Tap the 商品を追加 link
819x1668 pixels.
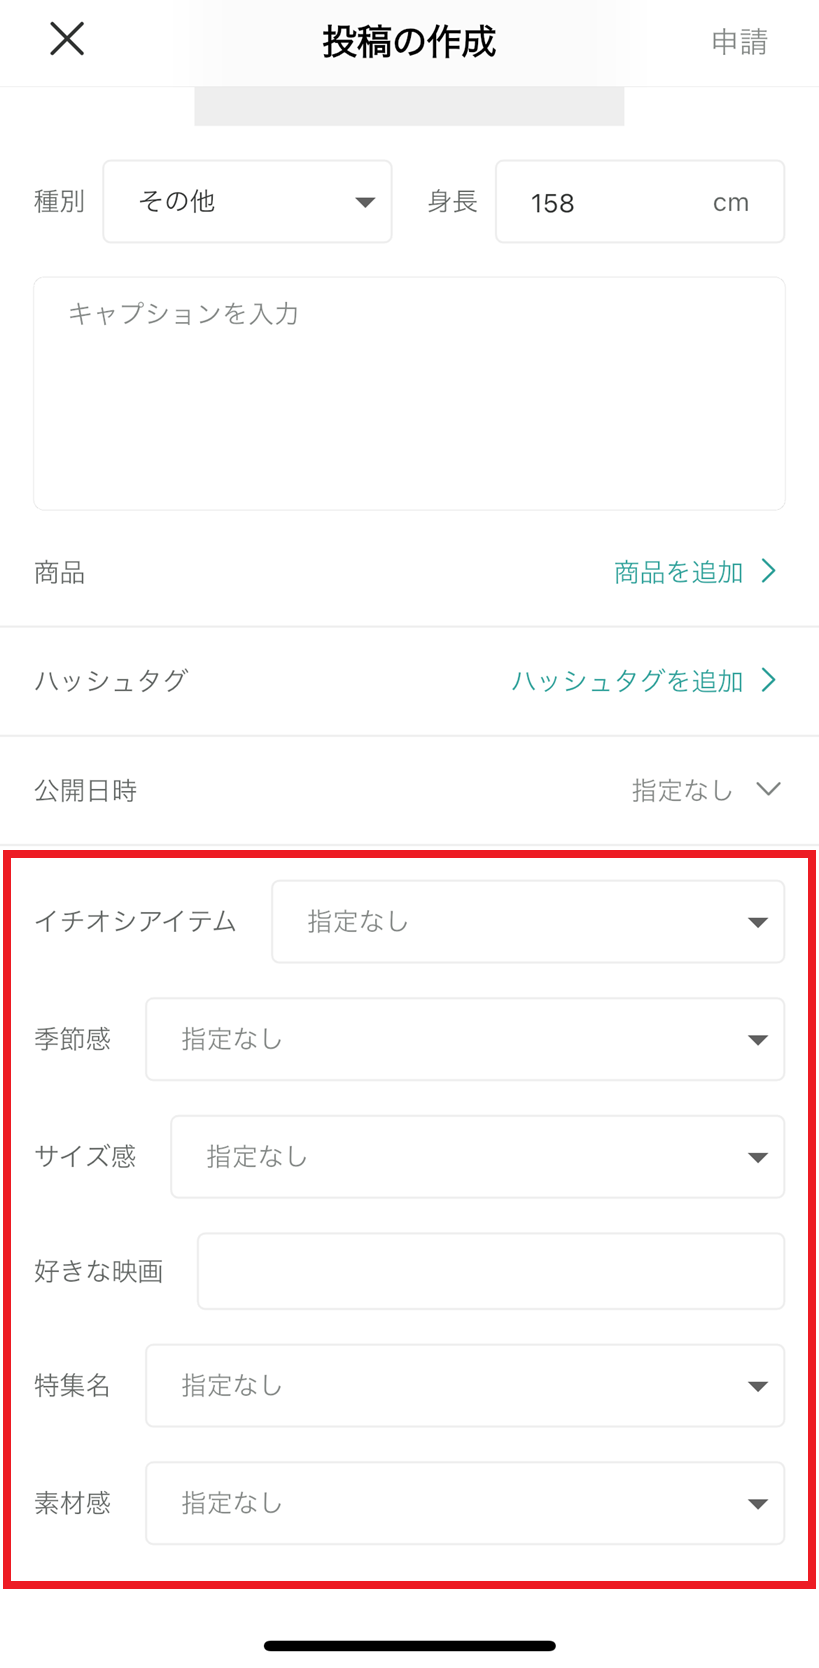point(678,572)
